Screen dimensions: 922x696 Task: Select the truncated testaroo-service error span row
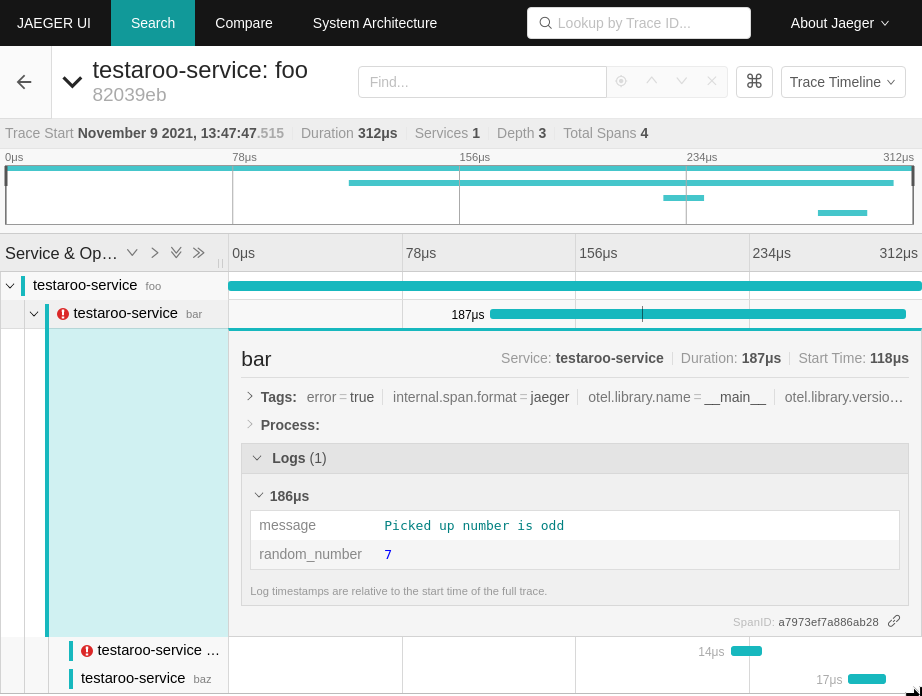pos(158,650)
